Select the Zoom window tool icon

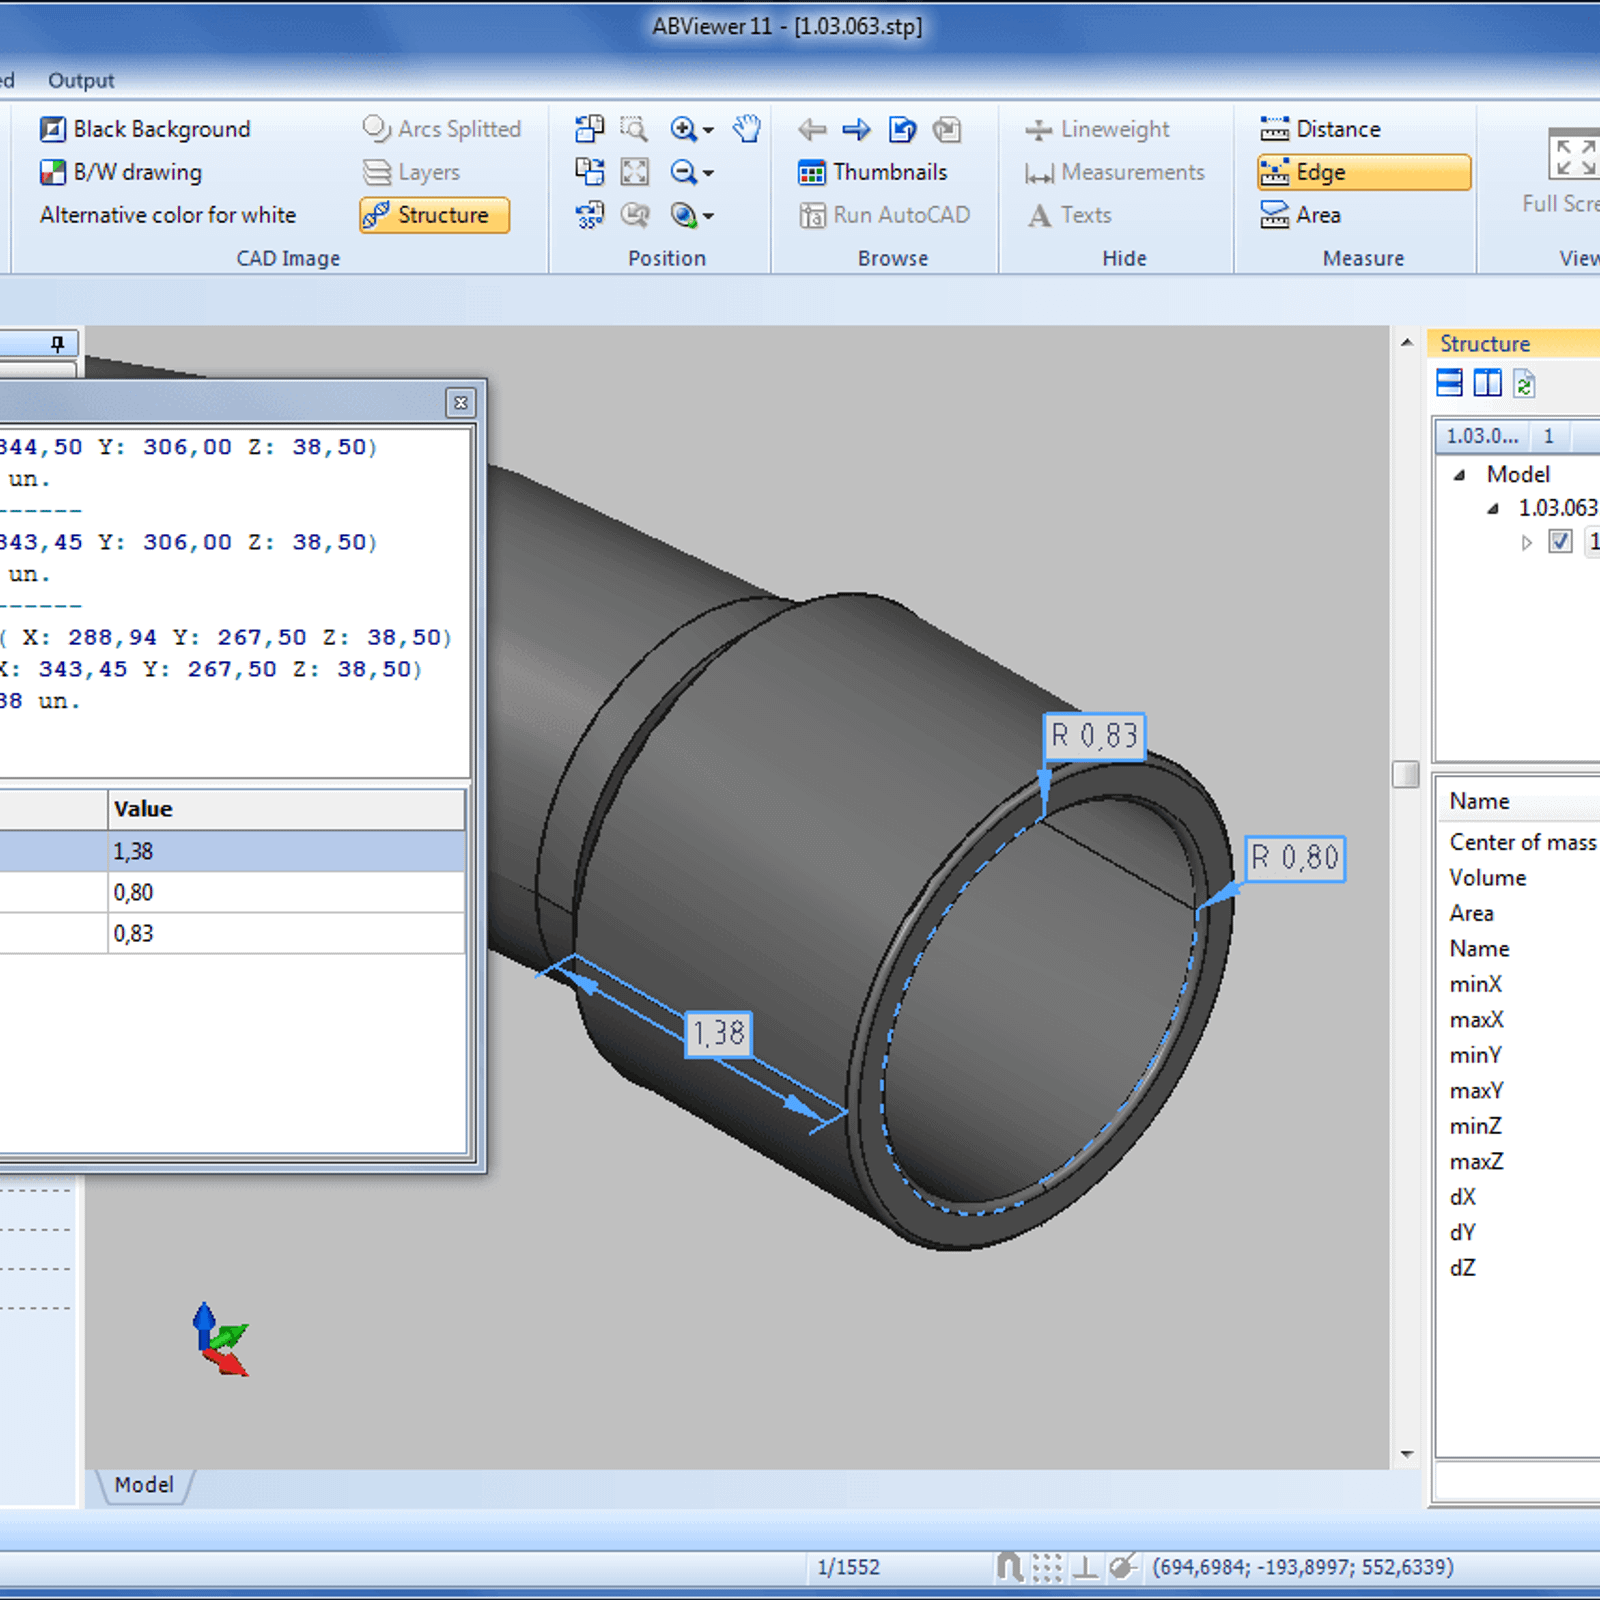tap(634, 129)
